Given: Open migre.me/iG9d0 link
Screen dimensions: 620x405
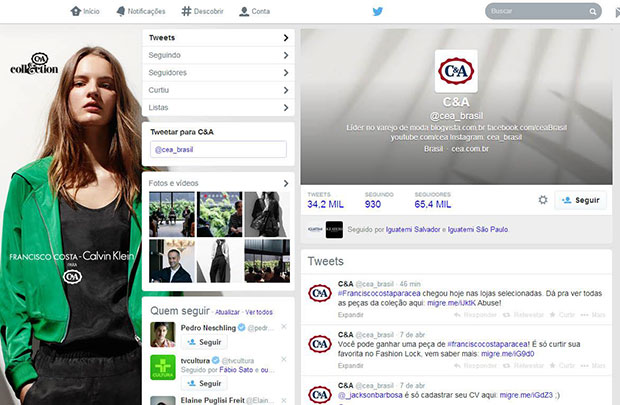Looking at the screenshot, I should point(507,354).
